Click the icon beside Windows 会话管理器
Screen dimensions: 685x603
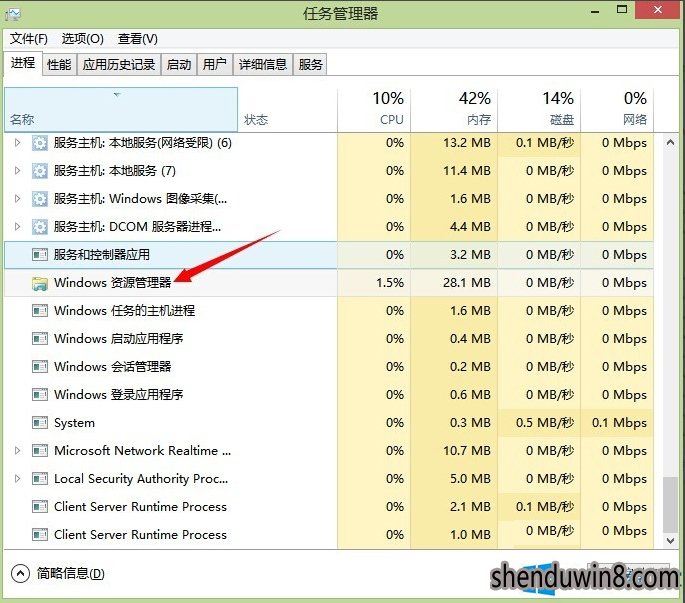coord(40,367)
